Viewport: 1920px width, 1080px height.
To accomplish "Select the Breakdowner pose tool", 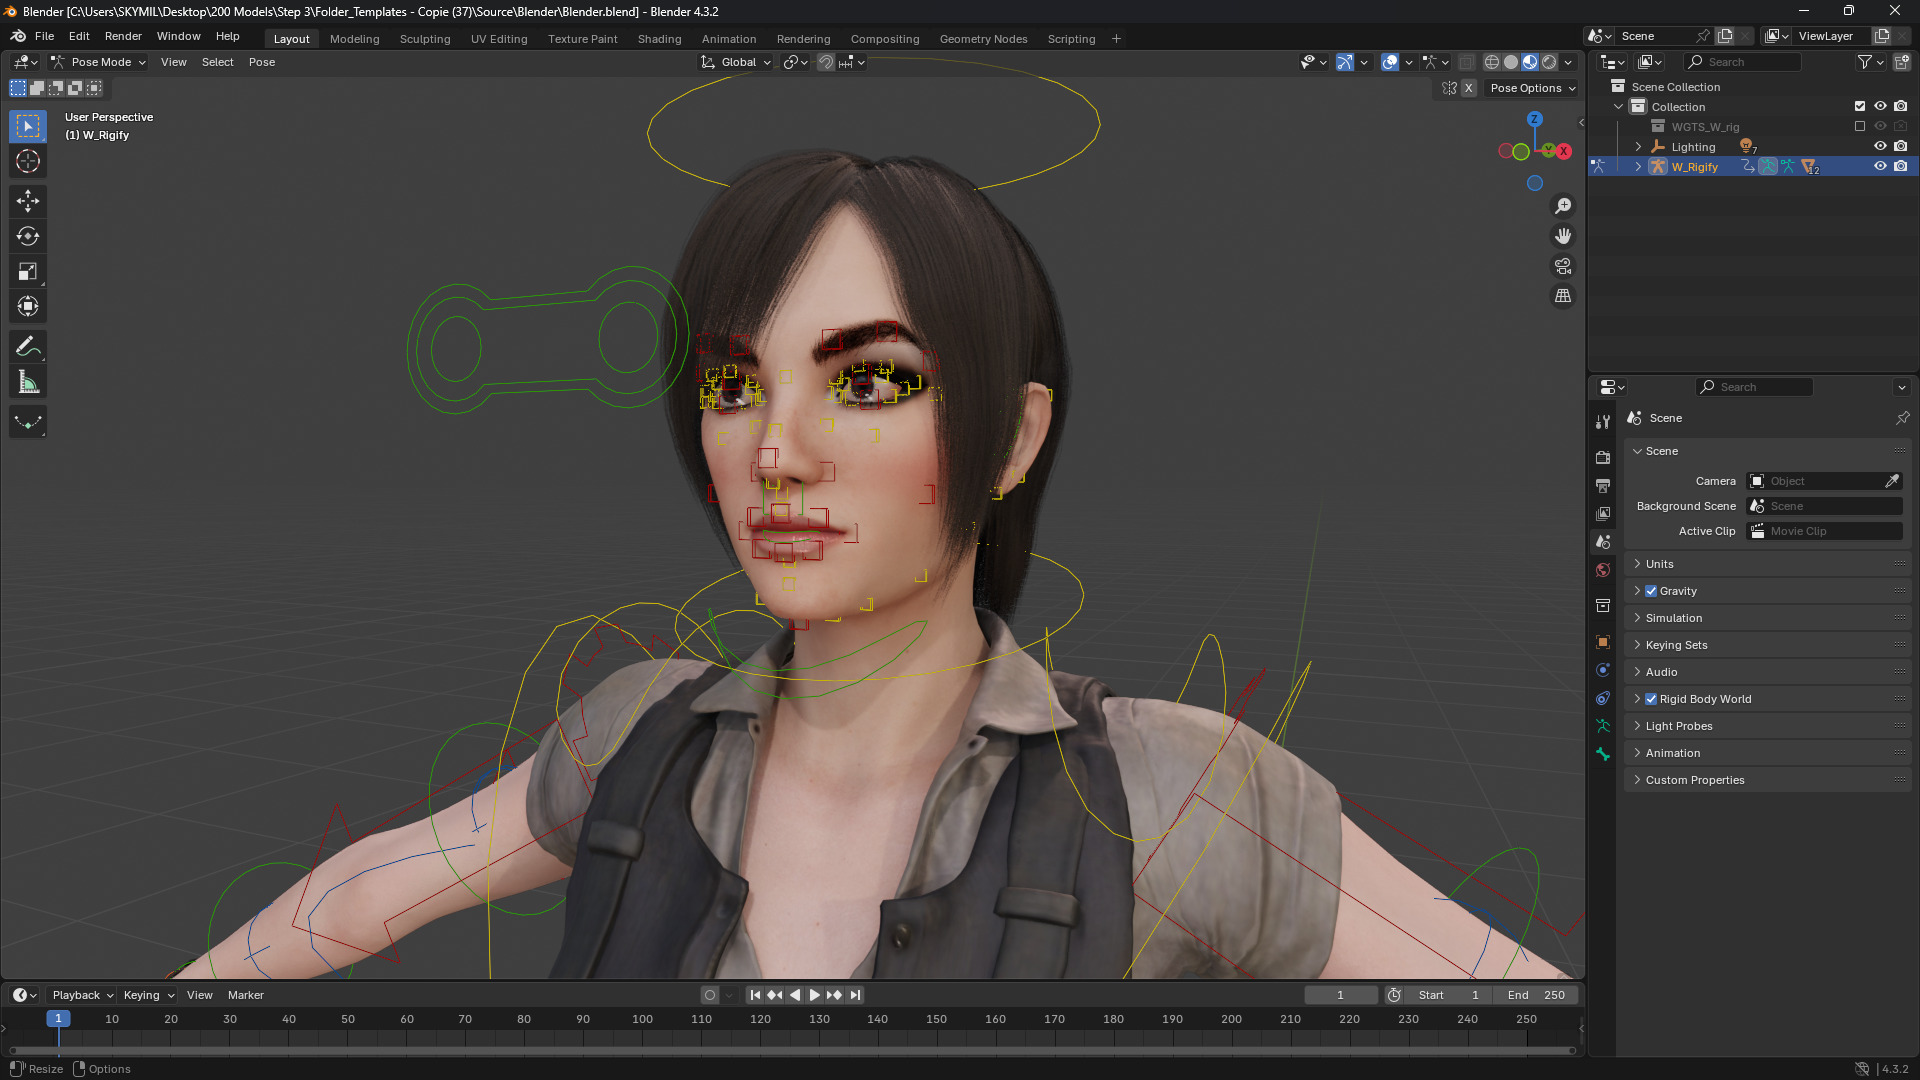I will point(28,422).
